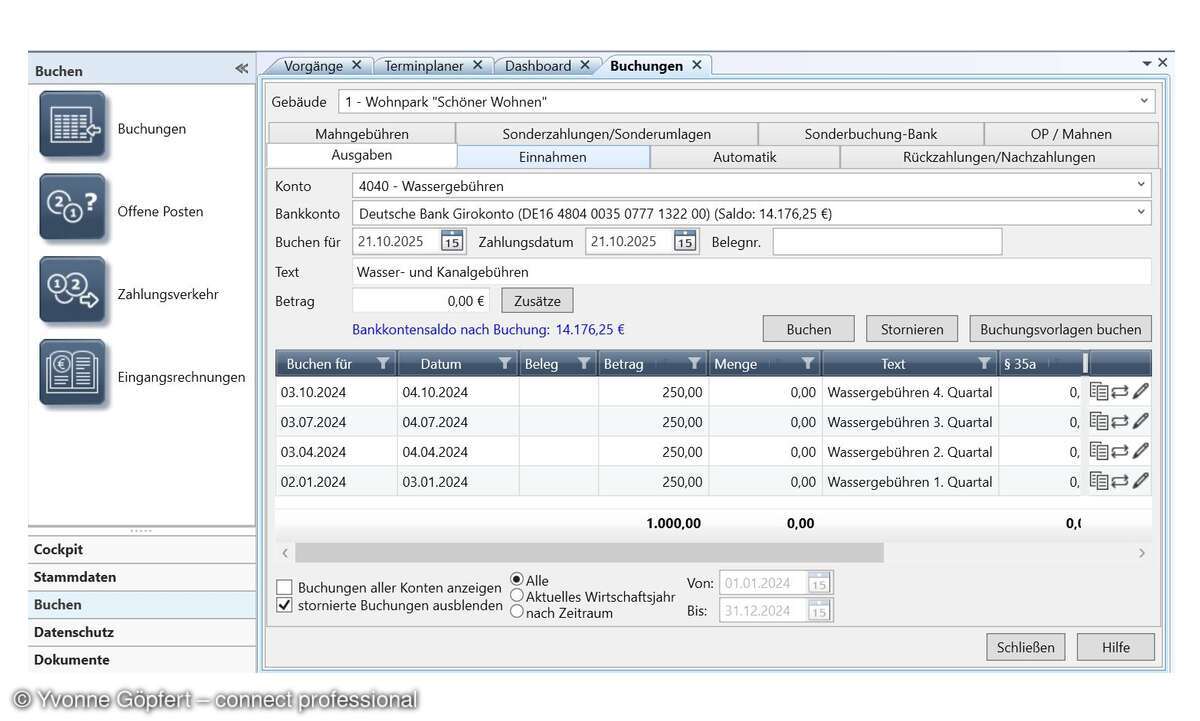Open Eingangsrechnungen sidebar icon
This screenshot has width=1200, height=721.
[x=72, y=373]
